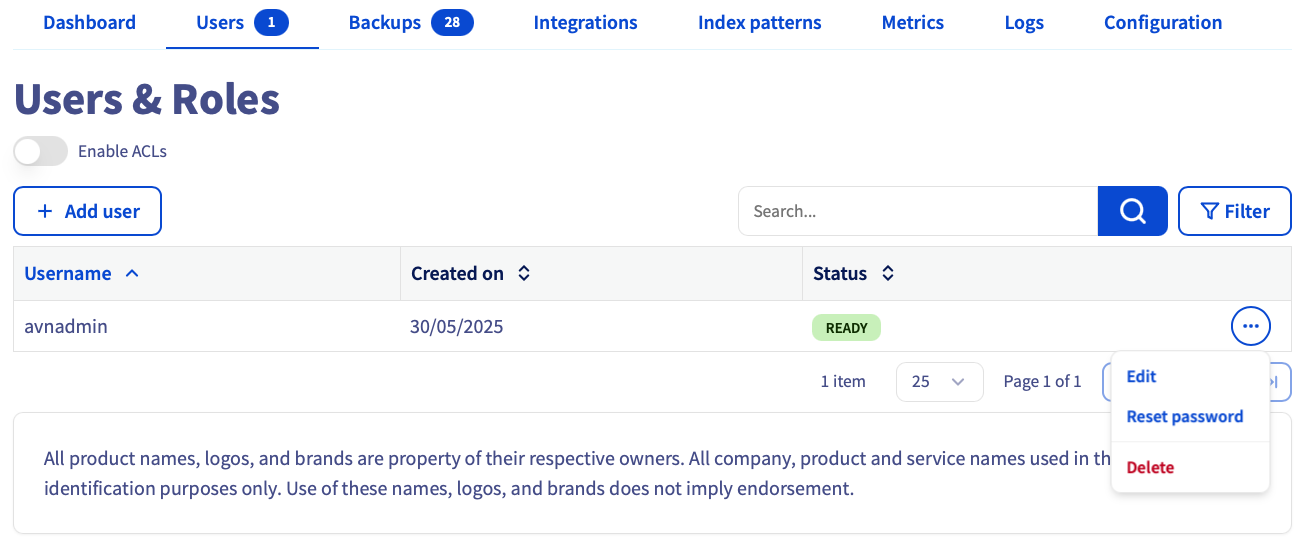Go to the Integrations tab
Screen dimensions: 1303x544
[585, 22]
